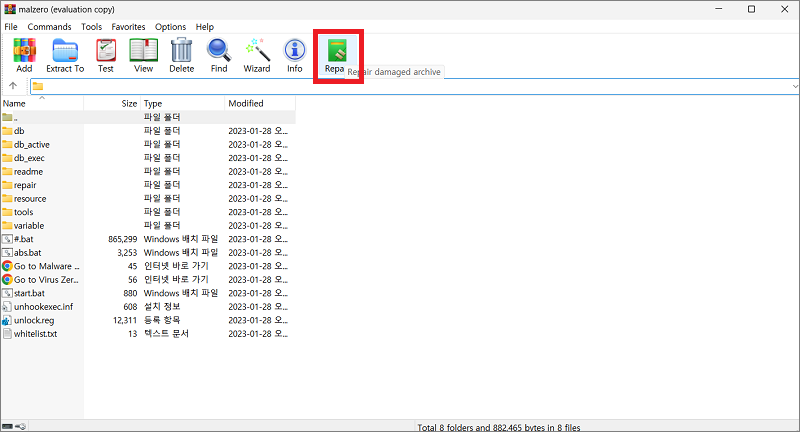
Task: Click the unhookexec.inf file icon
Action: point(7,307)
